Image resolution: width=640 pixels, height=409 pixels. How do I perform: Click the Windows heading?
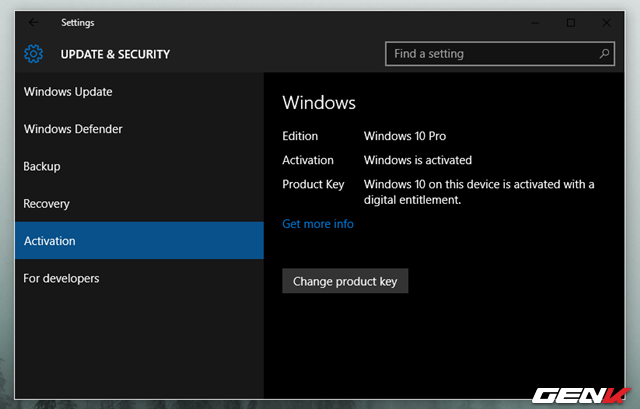(319, 102)
